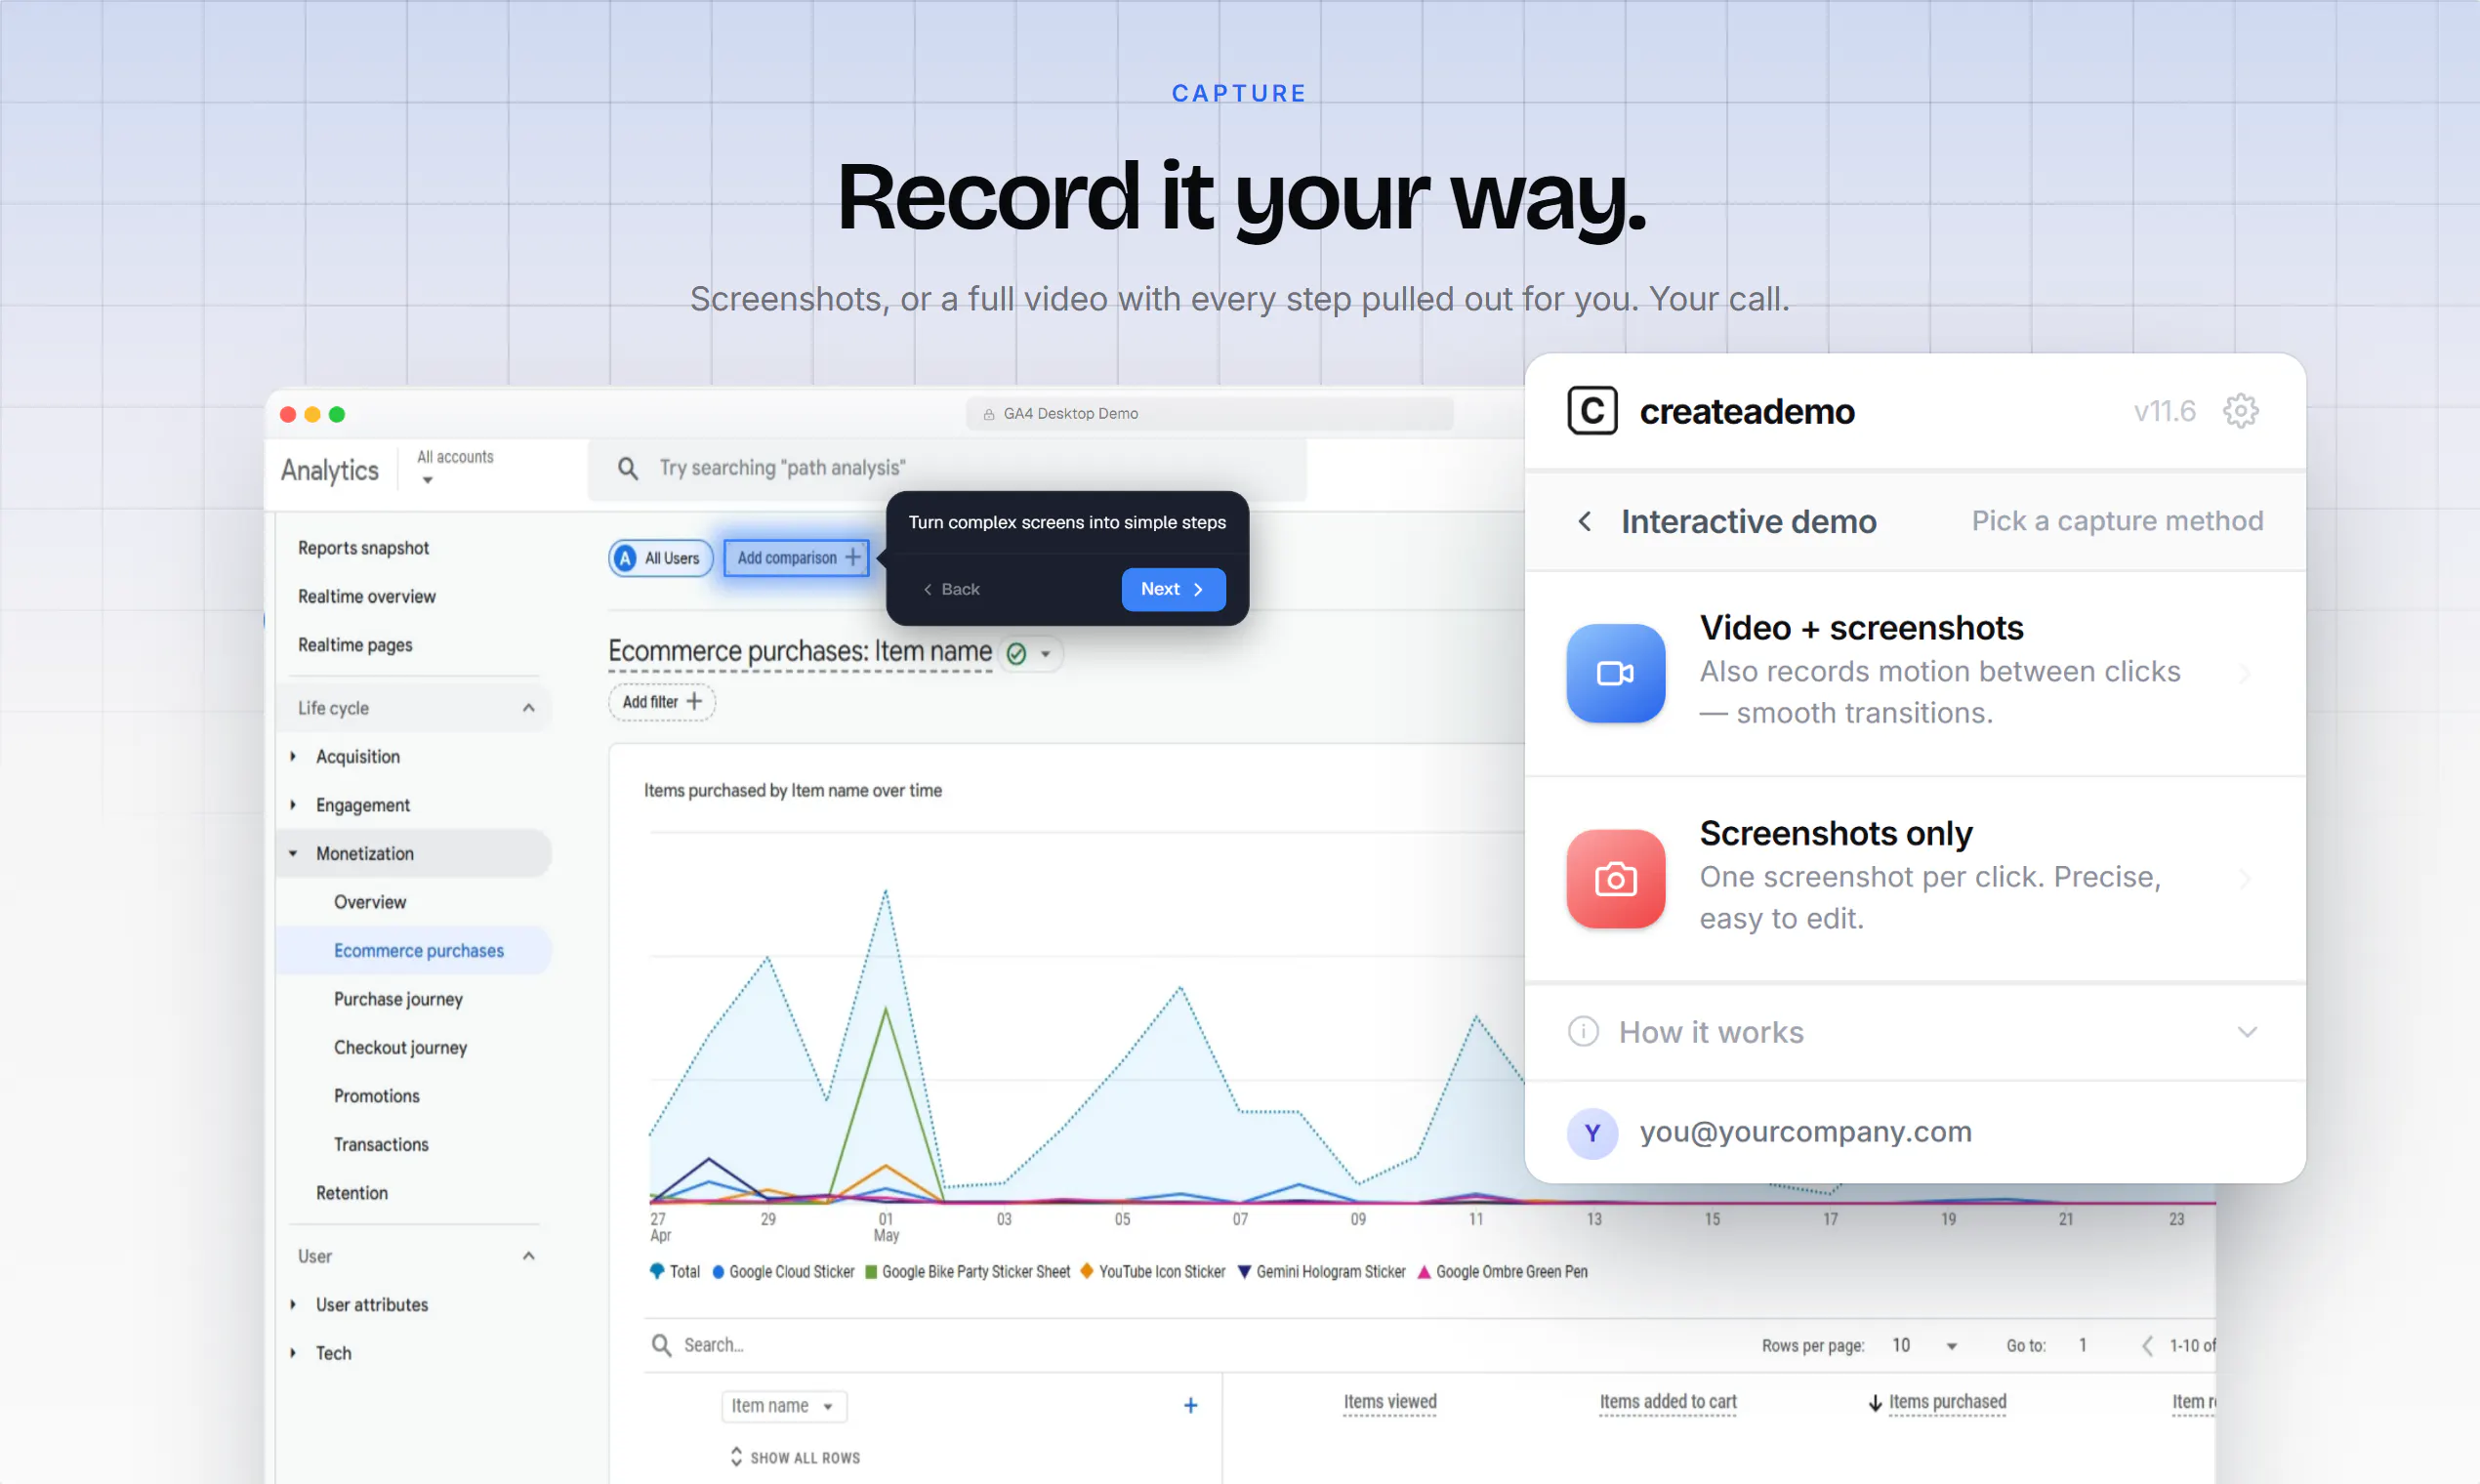Click Add filter button
Viewport: 2480px width, 1484px height.
click(x=662, y=702)
